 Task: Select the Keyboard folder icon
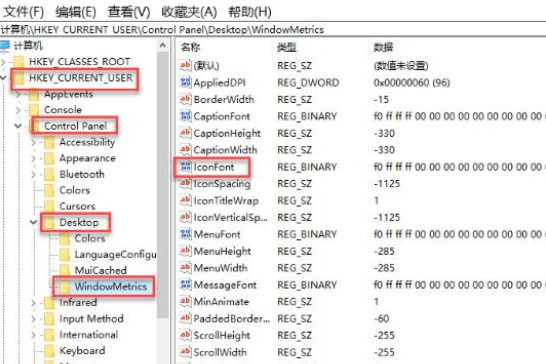(49, 351)
